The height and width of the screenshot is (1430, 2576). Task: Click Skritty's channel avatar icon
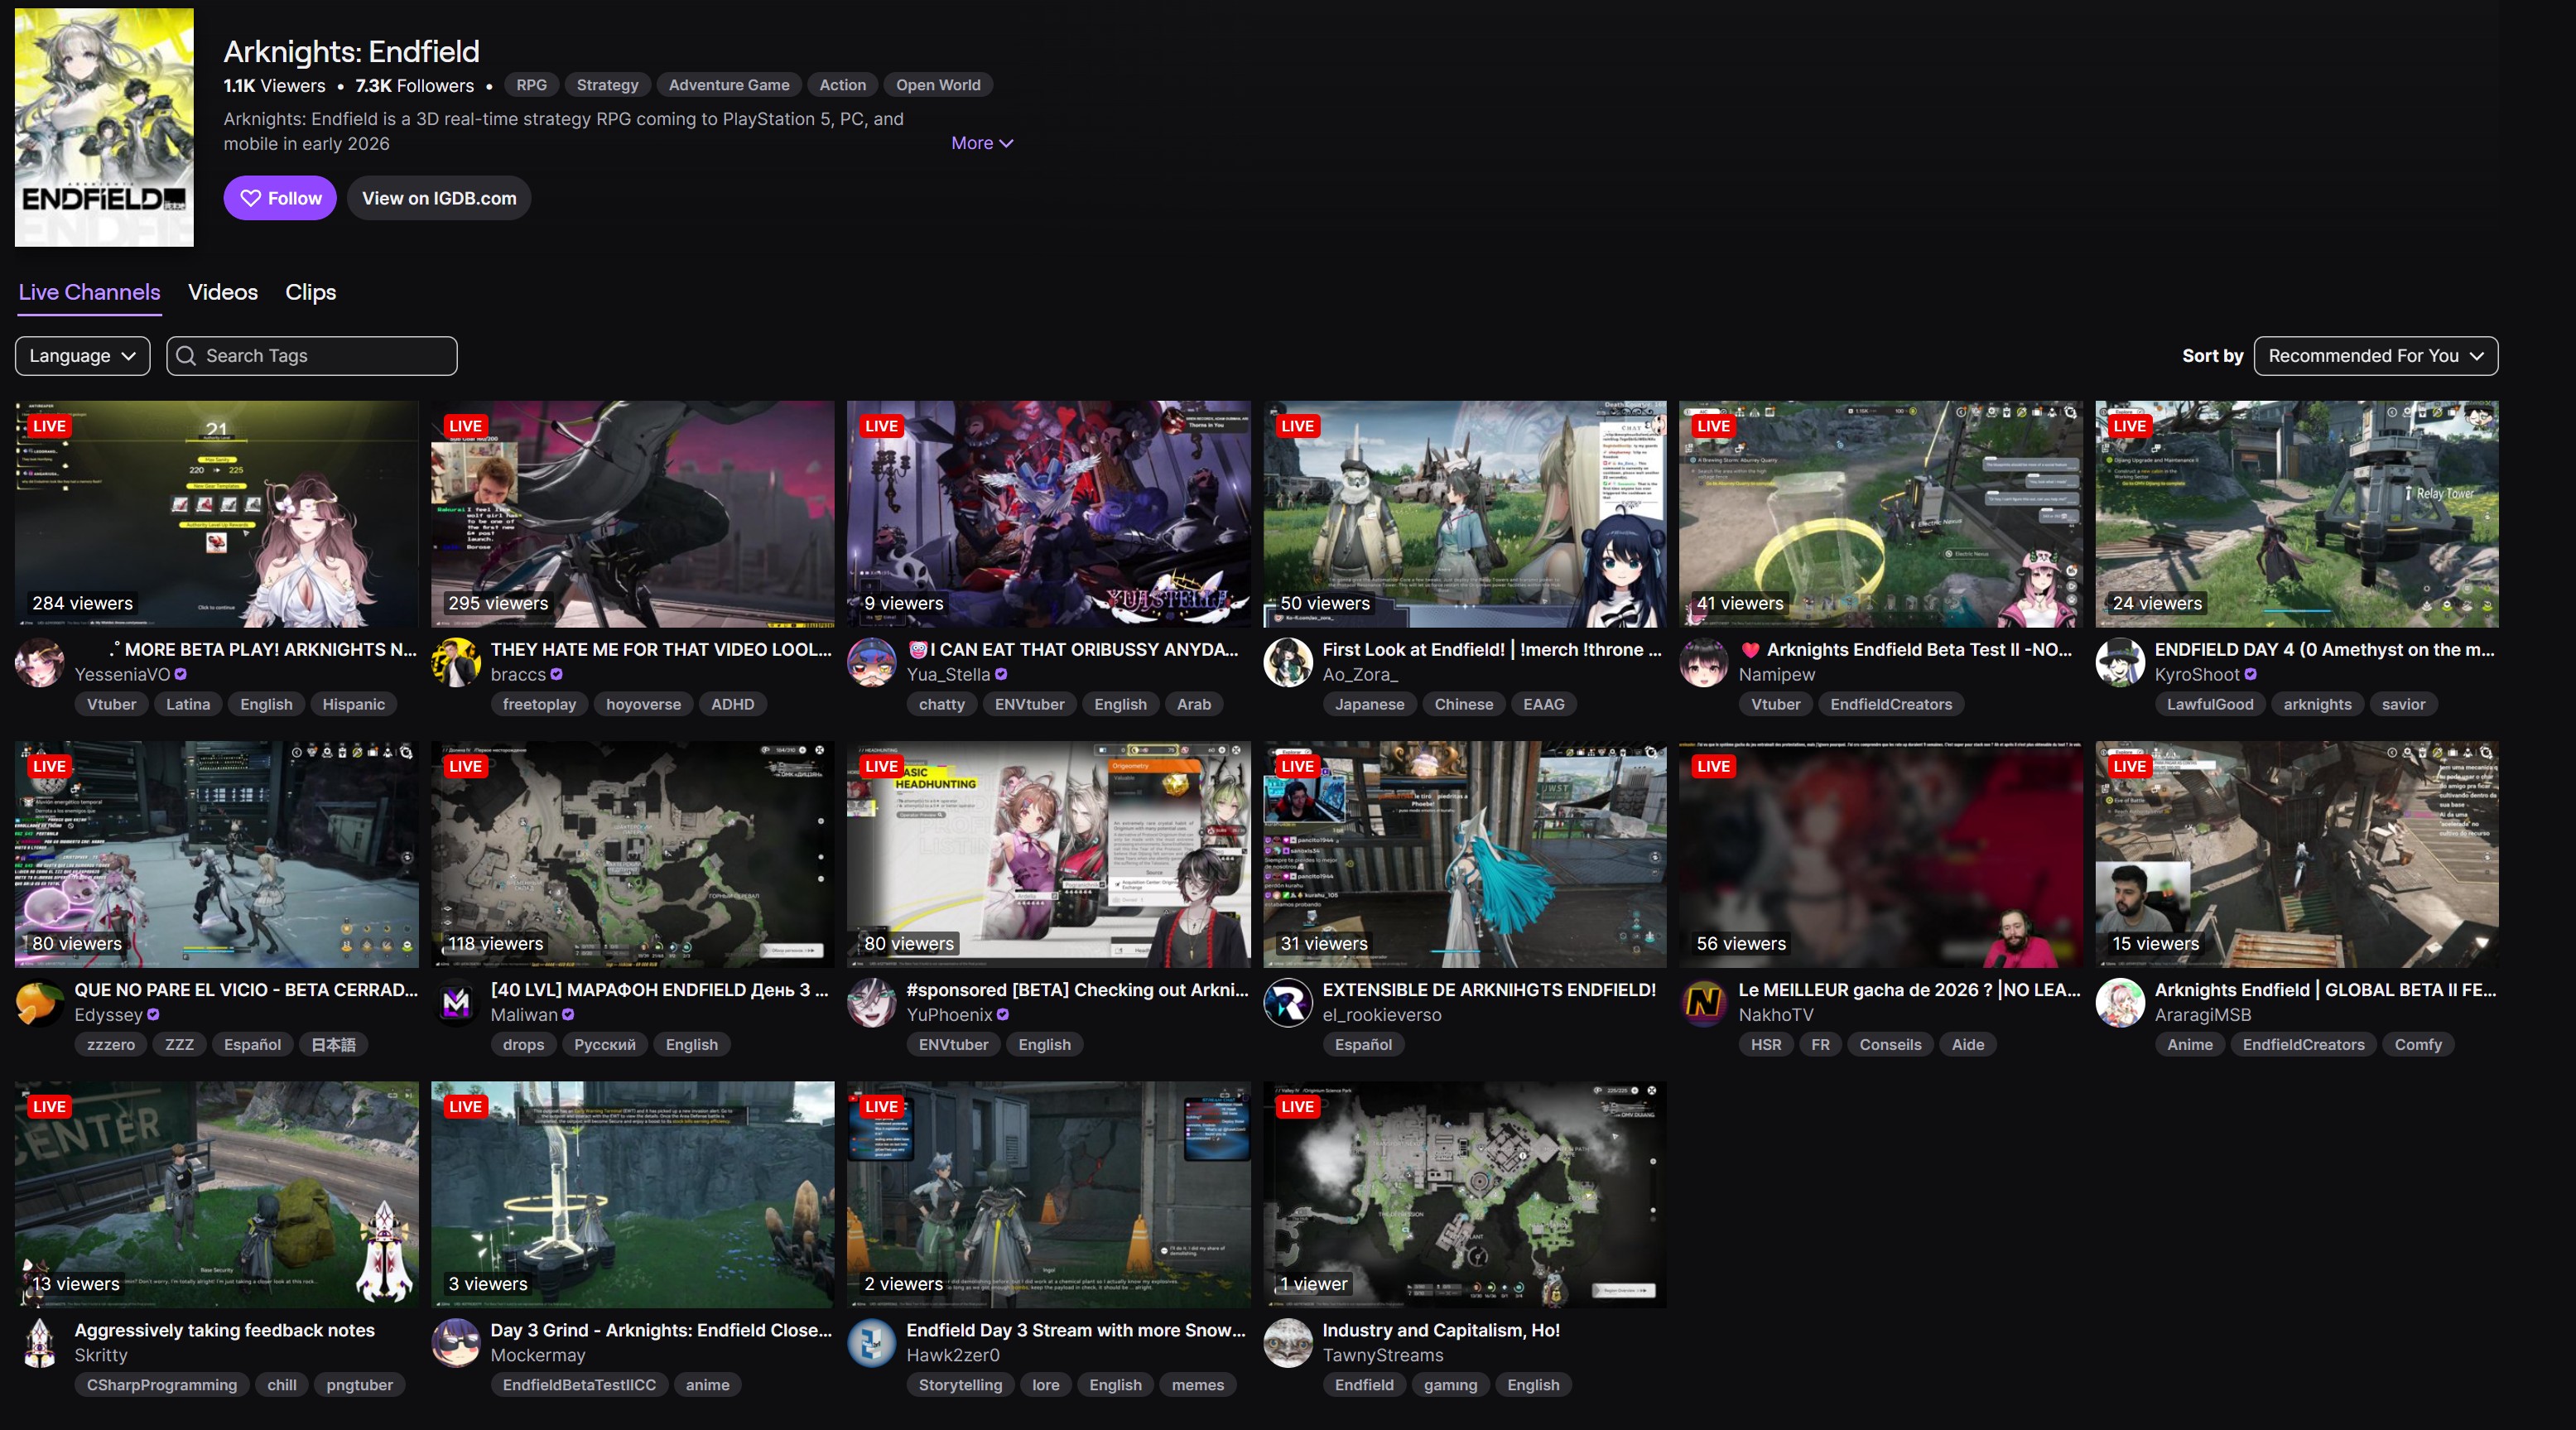tap(40, 1342)
